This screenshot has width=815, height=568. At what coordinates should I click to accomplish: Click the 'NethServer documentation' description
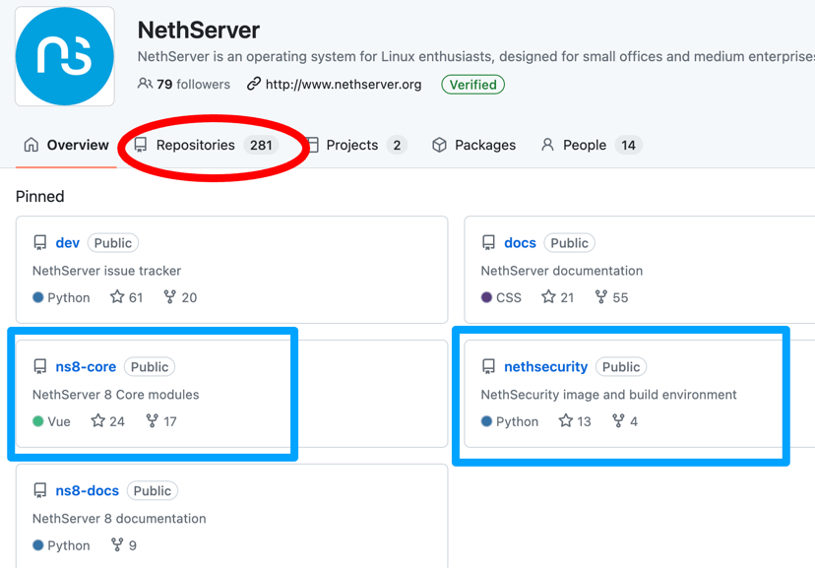[x=561, y=271]
